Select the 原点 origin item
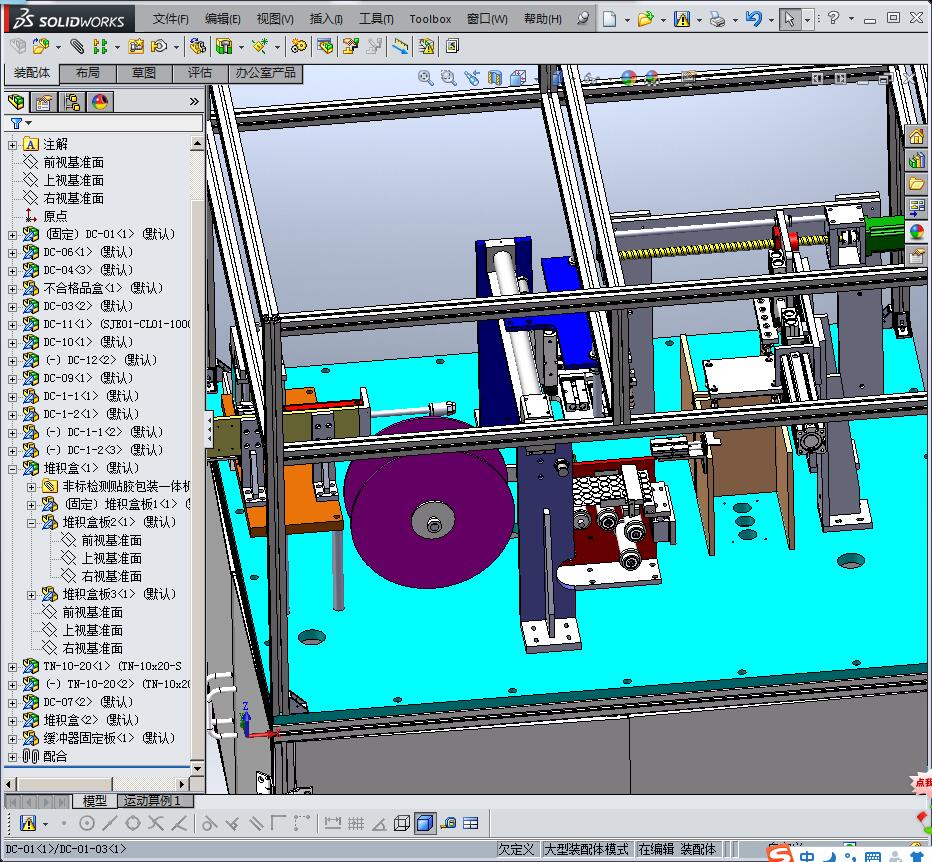The image size is (932, 862). click(55, 216)
